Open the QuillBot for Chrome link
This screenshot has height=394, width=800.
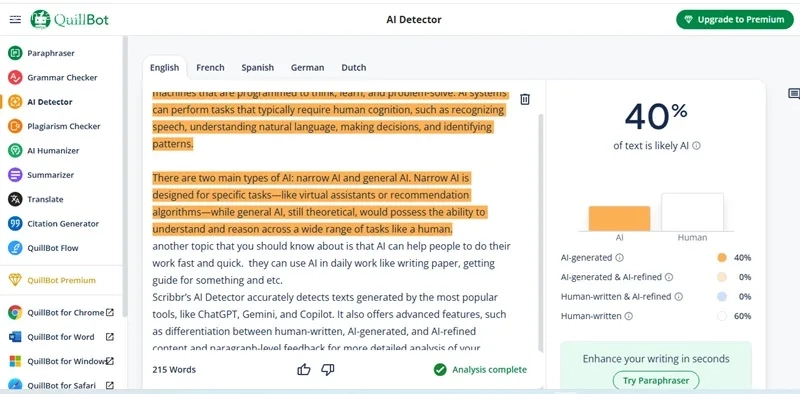65,312
